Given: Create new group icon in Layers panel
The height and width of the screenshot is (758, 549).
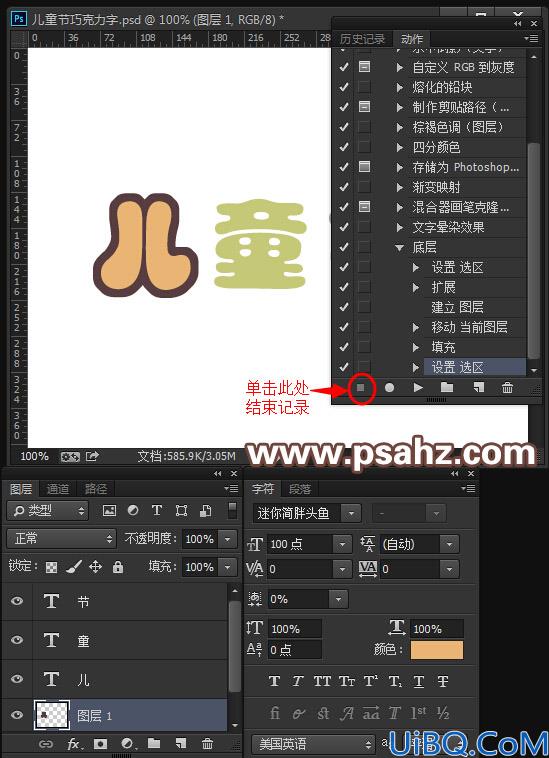Looking at the screenshot, I should 154,743.
